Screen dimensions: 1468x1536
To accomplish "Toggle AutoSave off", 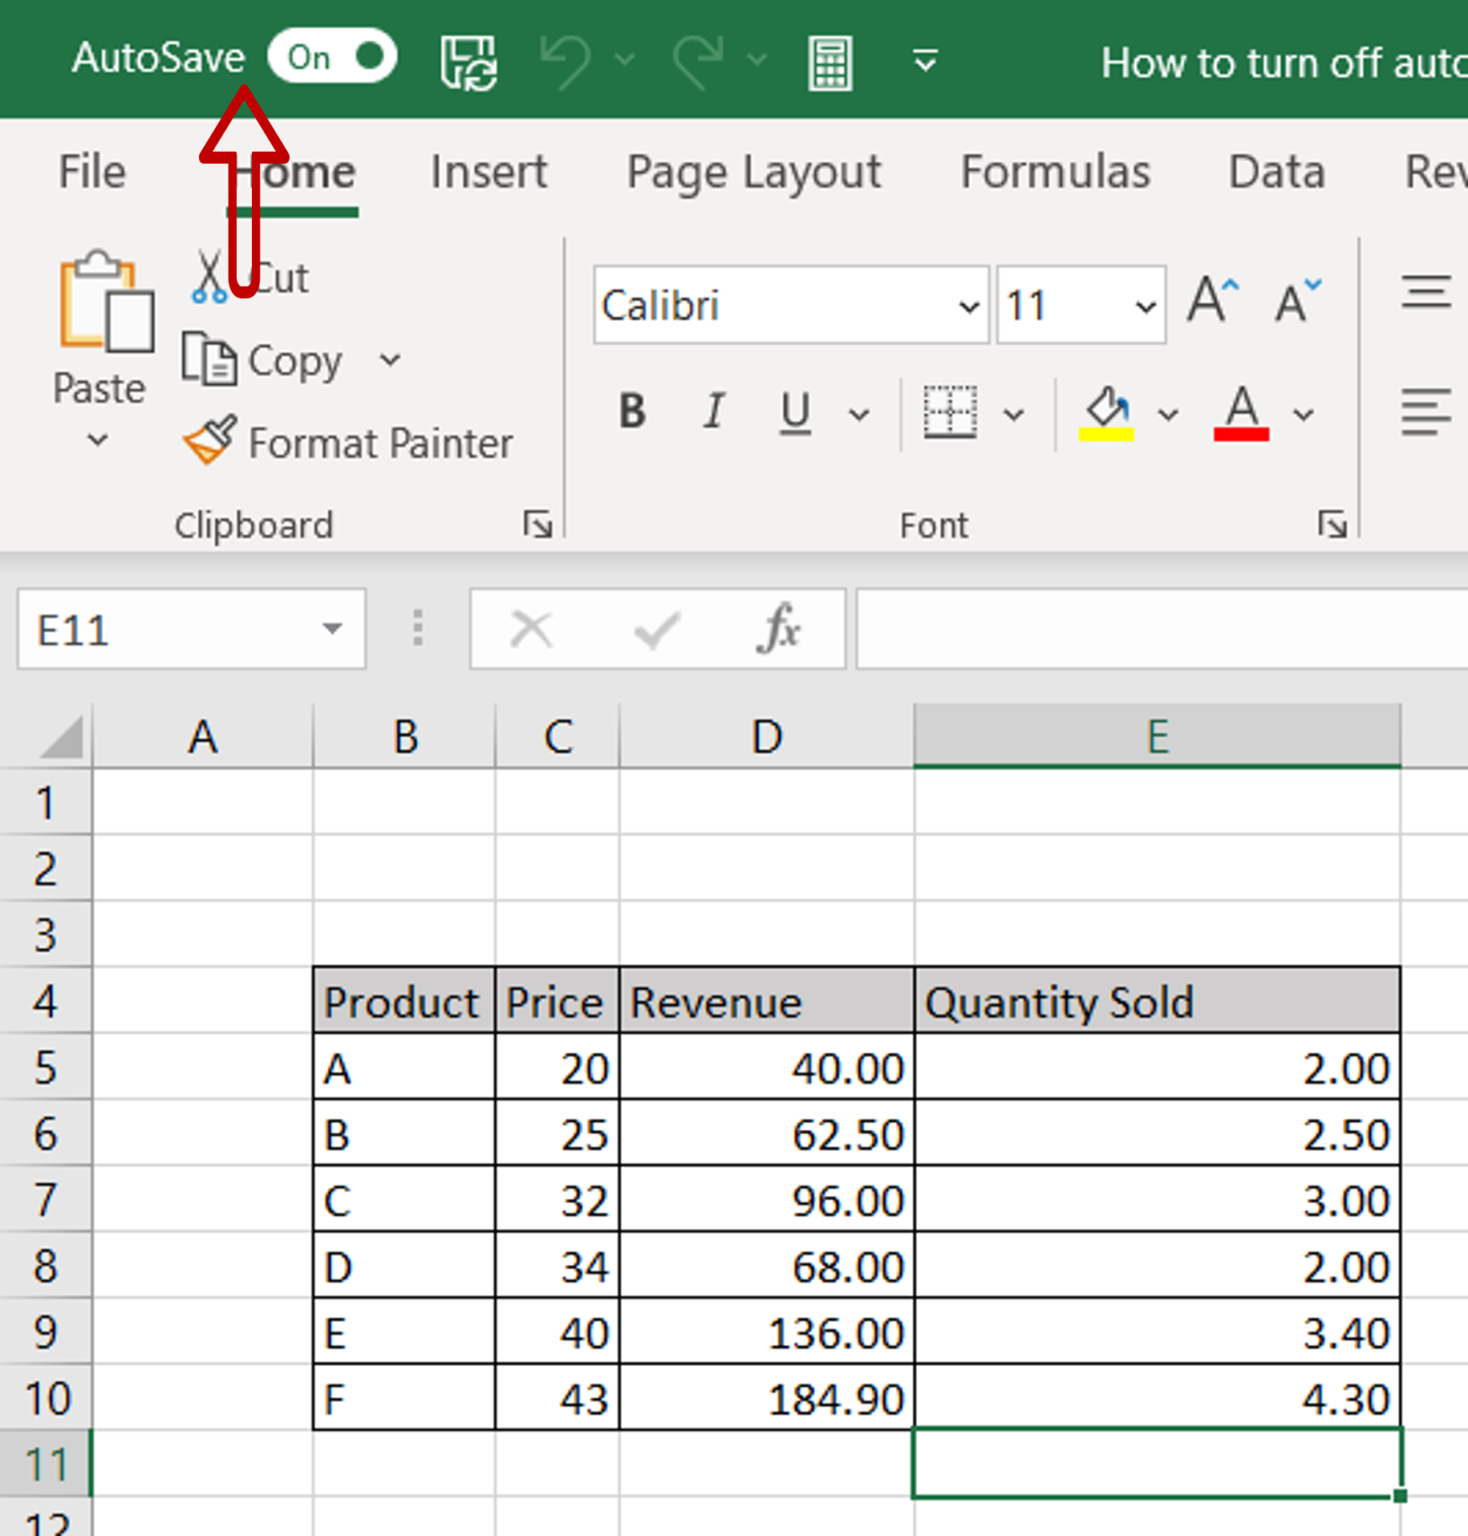I will tap(332, 57).
